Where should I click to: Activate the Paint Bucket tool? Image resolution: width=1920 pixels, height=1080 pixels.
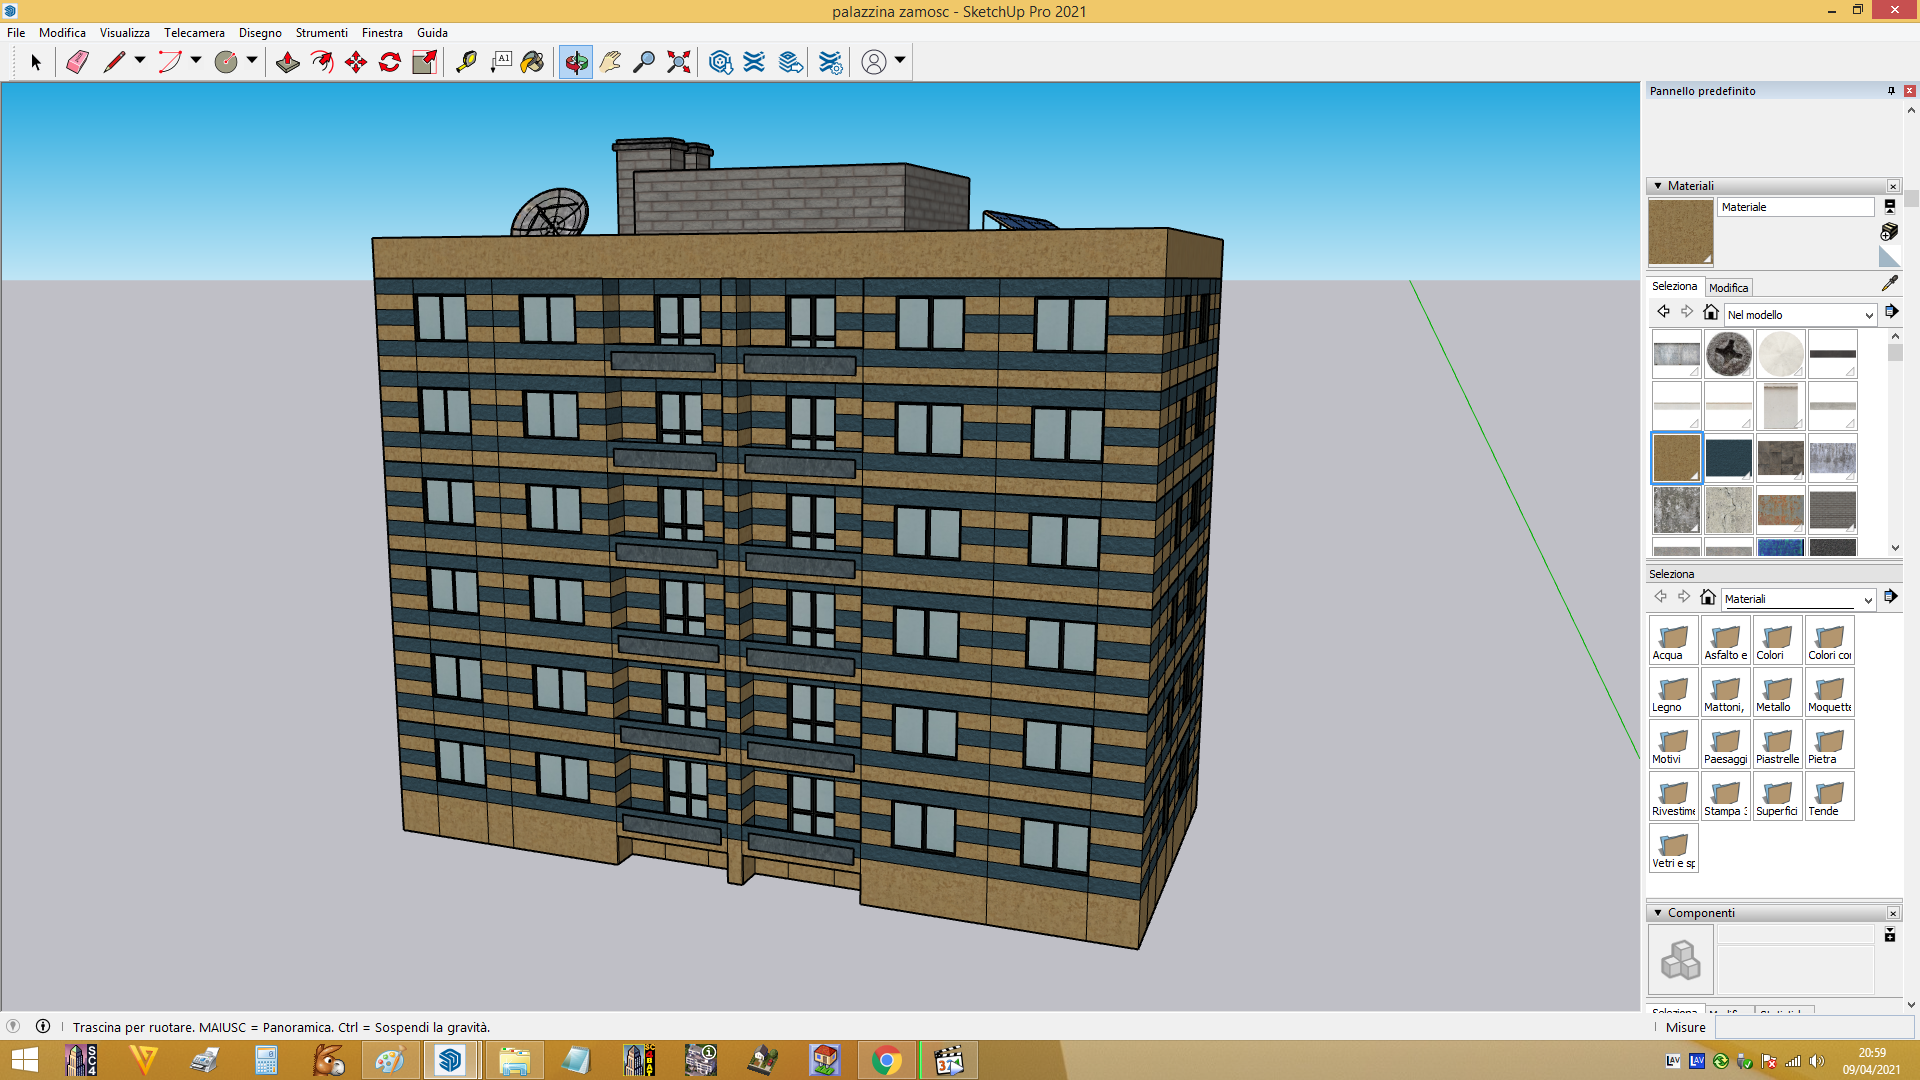point(533,62)
